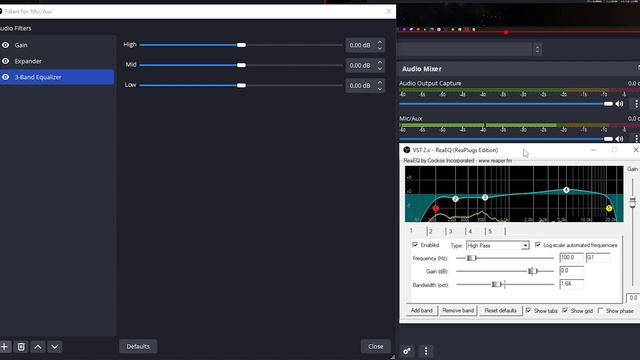Click the Frequency value field 100.0

[x=571, y=258]
